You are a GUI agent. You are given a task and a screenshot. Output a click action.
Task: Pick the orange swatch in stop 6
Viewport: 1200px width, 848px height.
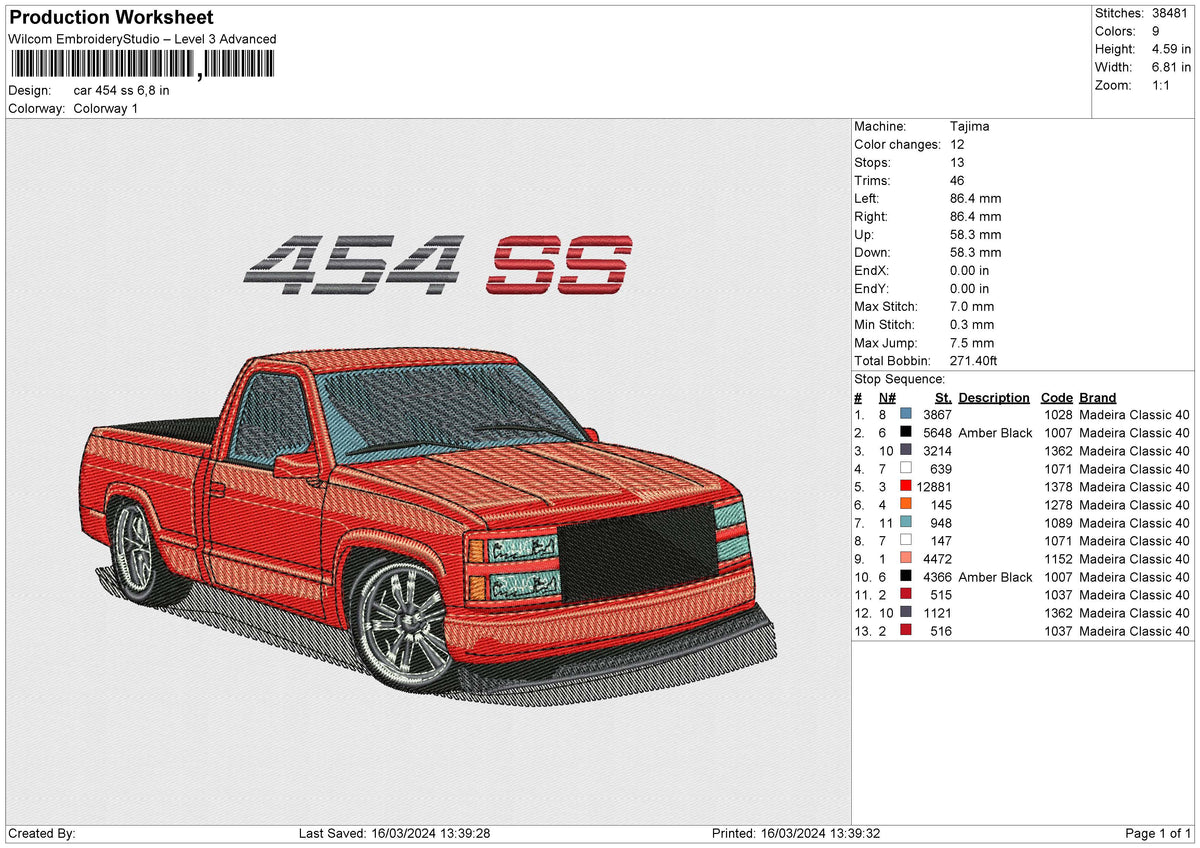coord(906,505)
